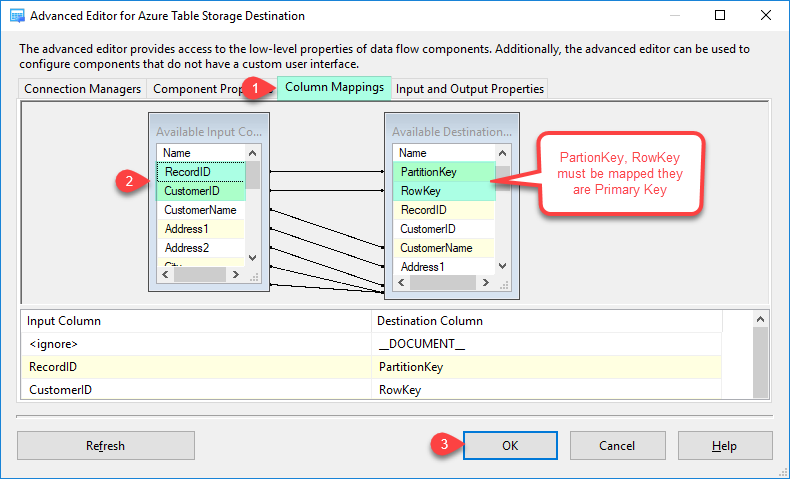Open the Input and Output Properties tab
This screenshot has width=790, height=479.
point(470,89)
